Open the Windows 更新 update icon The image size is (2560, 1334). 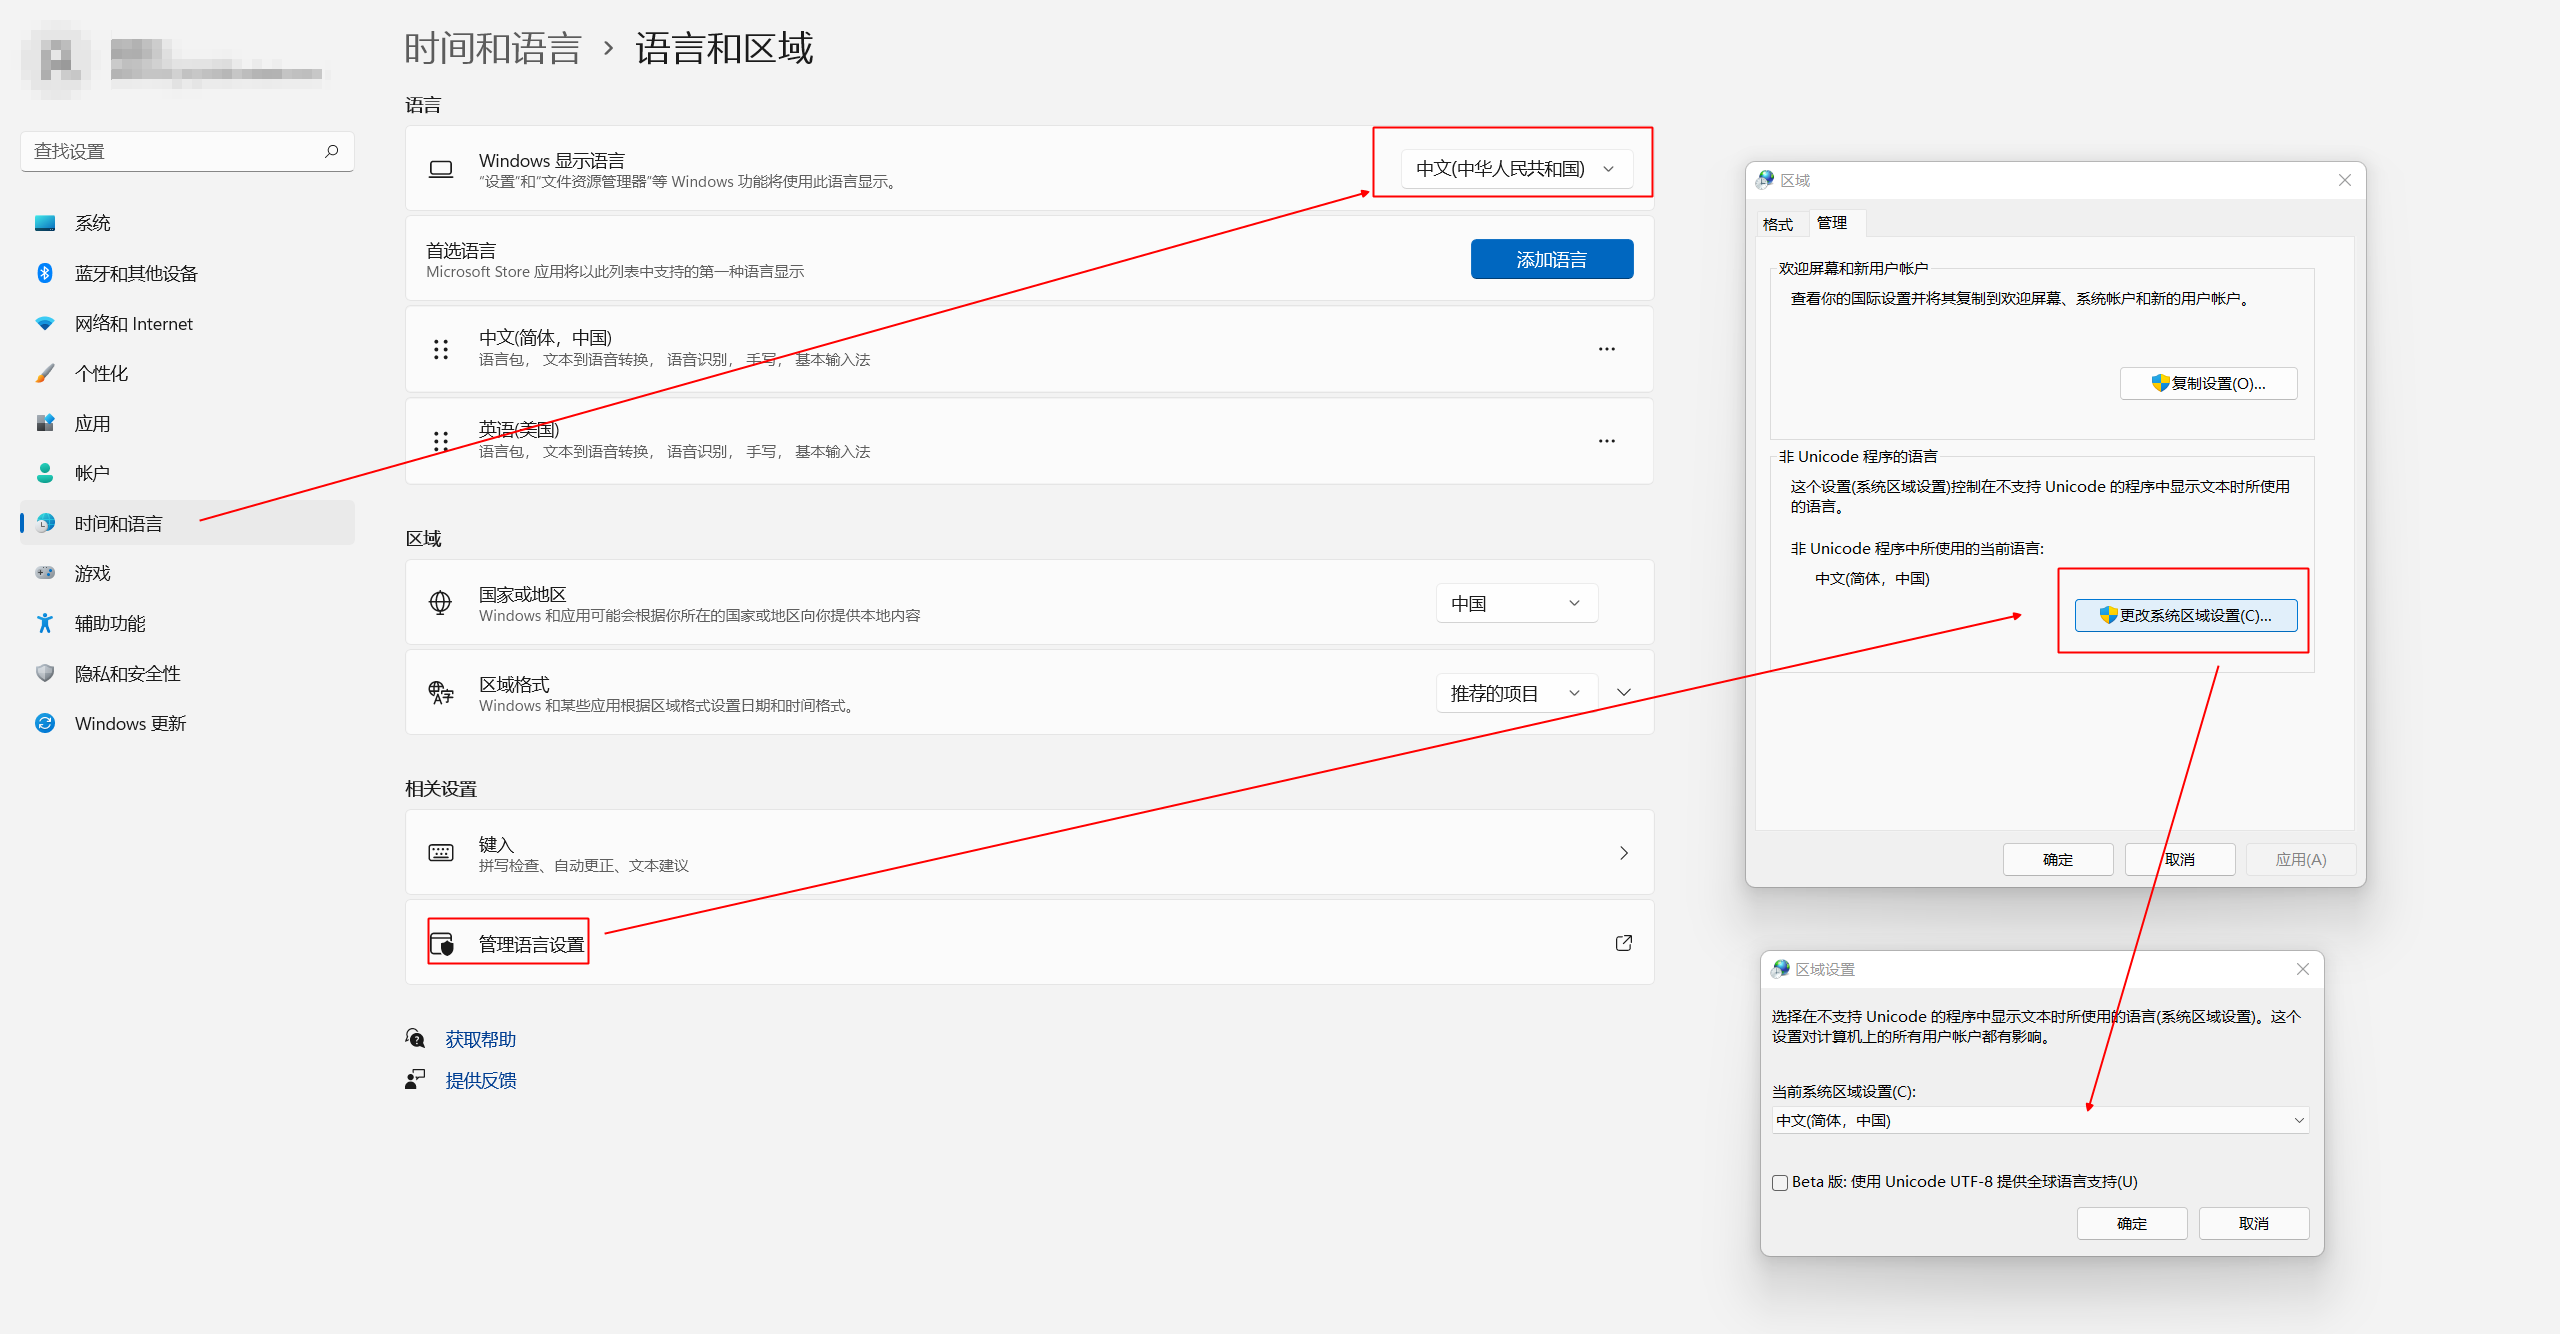pos(45,723)
